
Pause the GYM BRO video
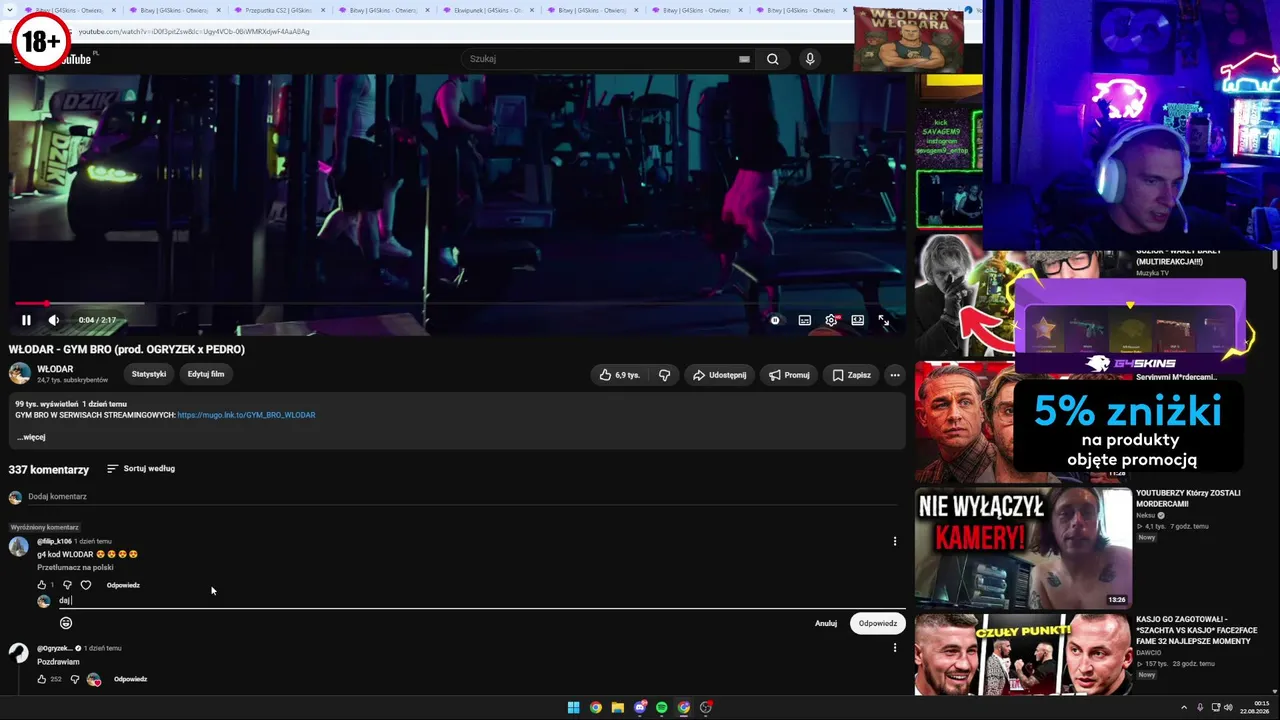[x=26, y=320]
